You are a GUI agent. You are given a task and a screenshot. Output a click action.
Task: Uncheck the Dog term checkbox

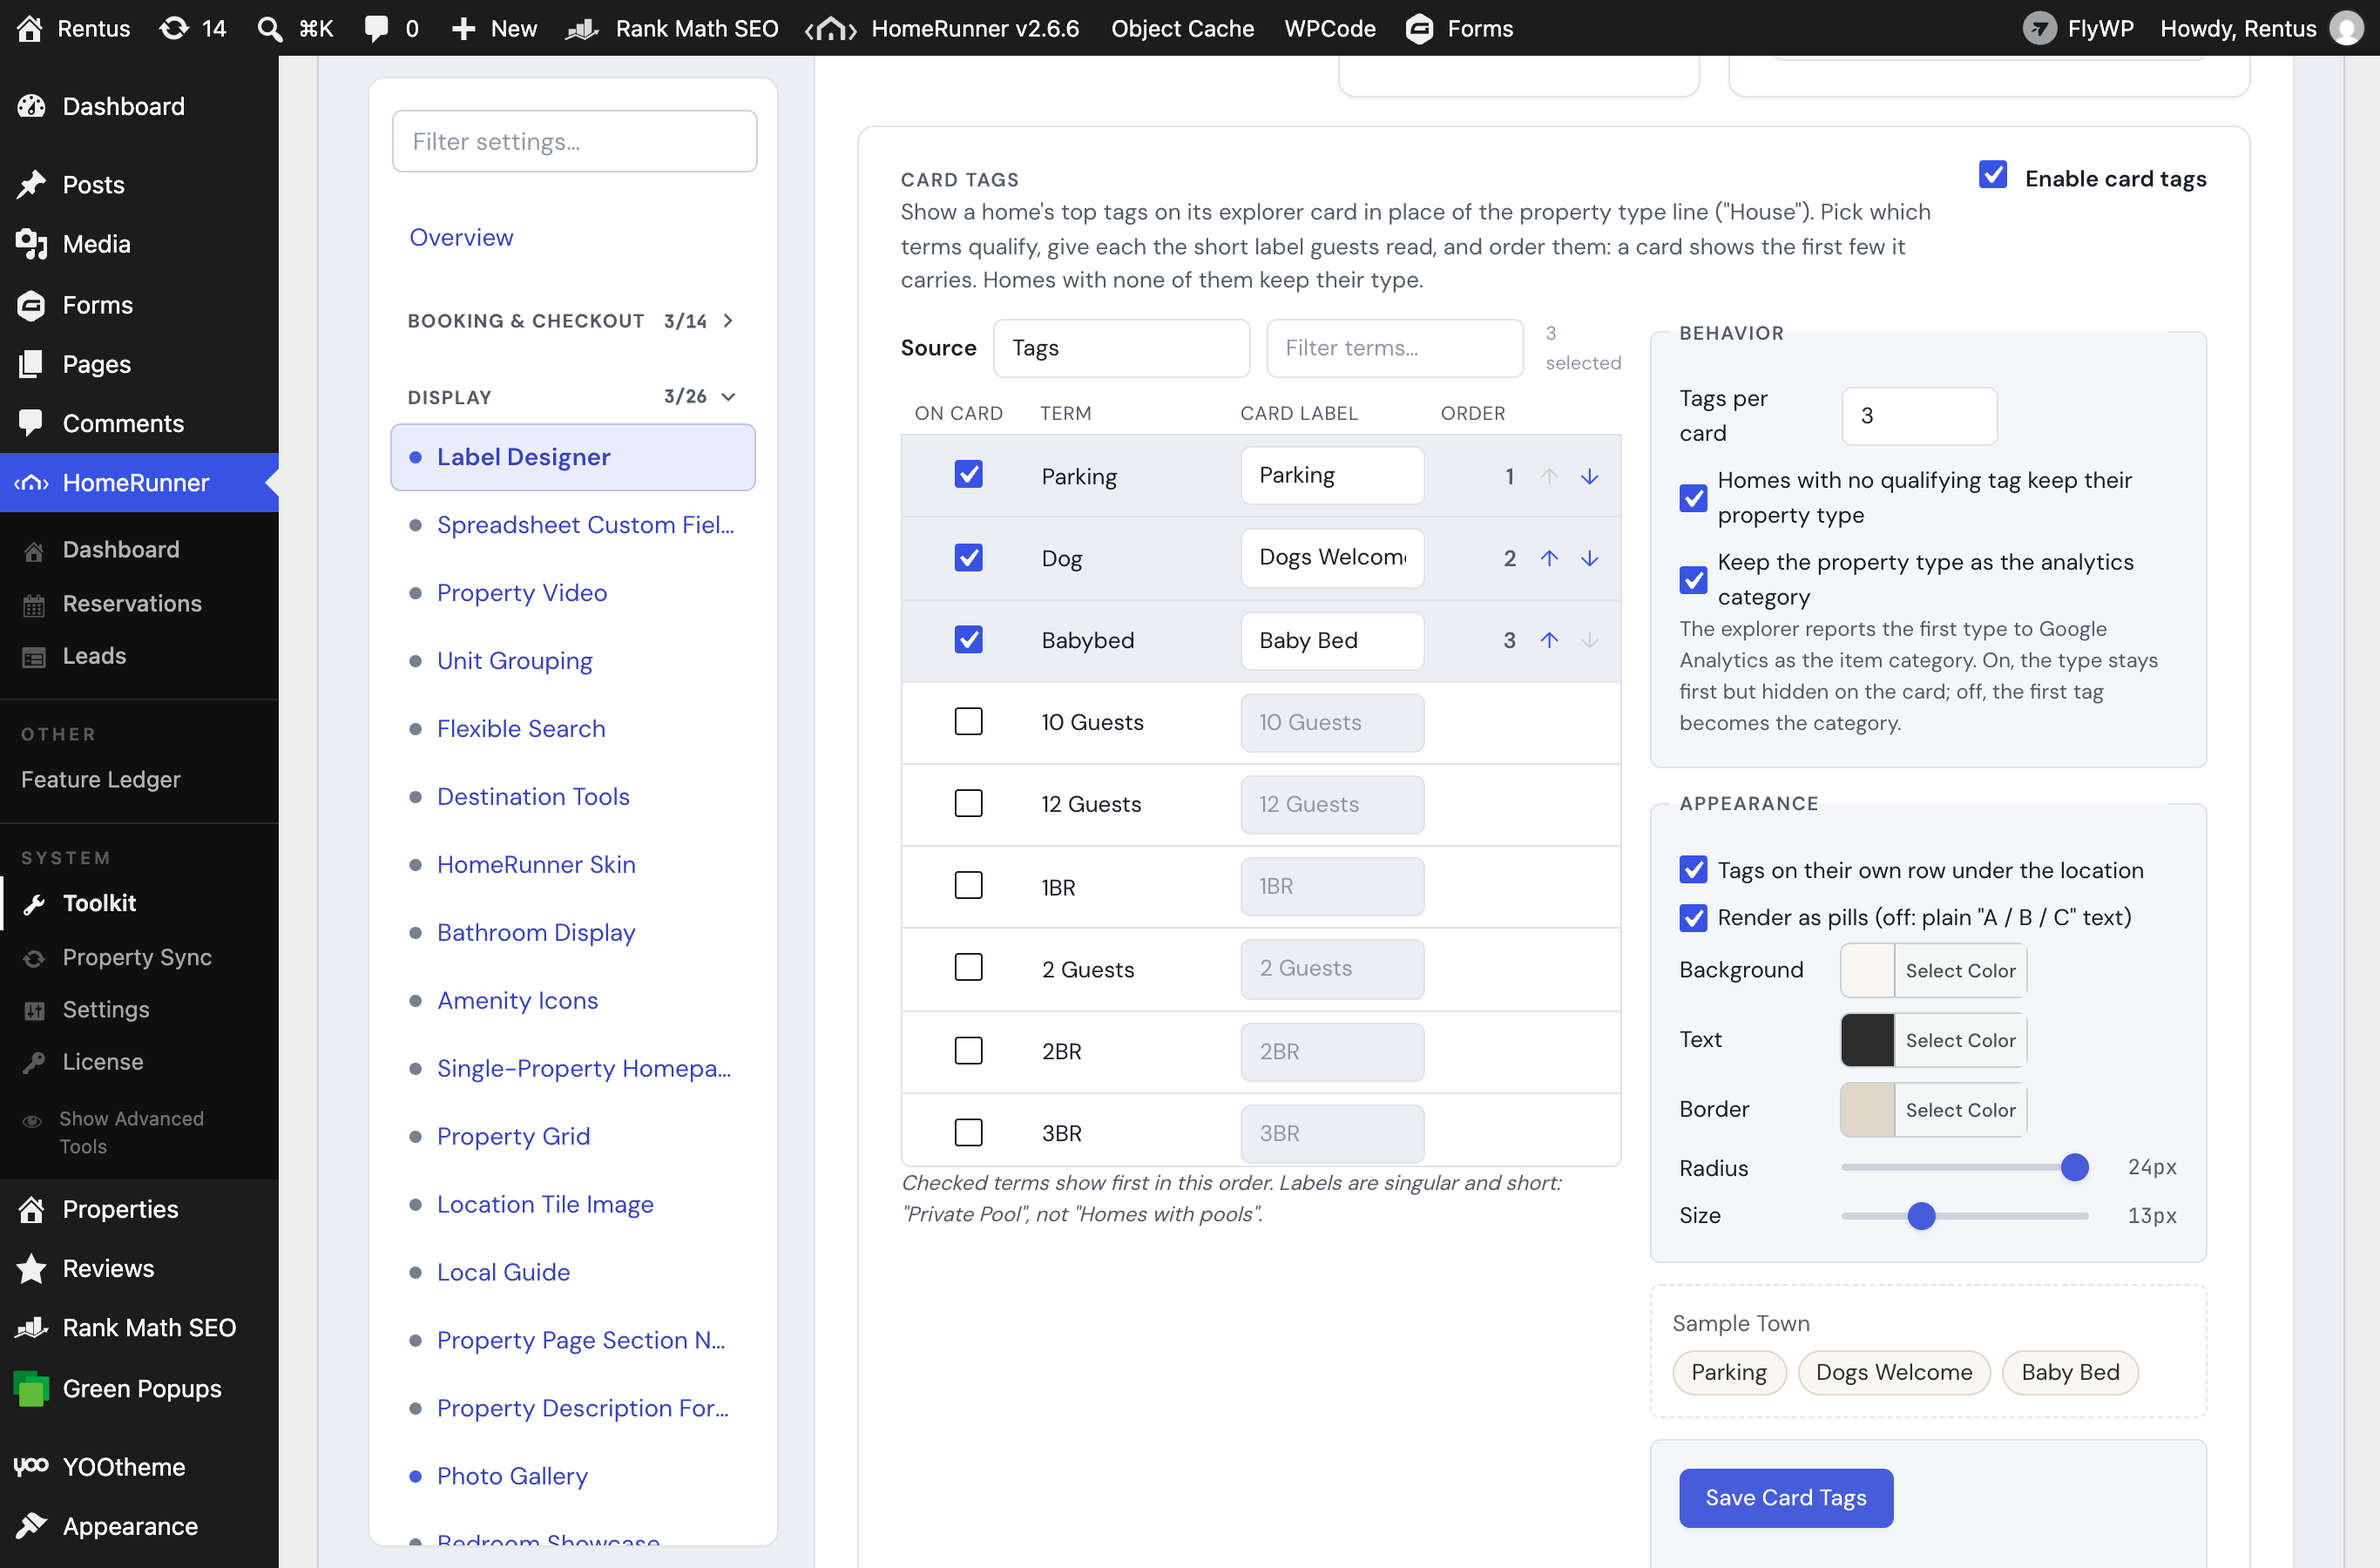pos(968,557)
